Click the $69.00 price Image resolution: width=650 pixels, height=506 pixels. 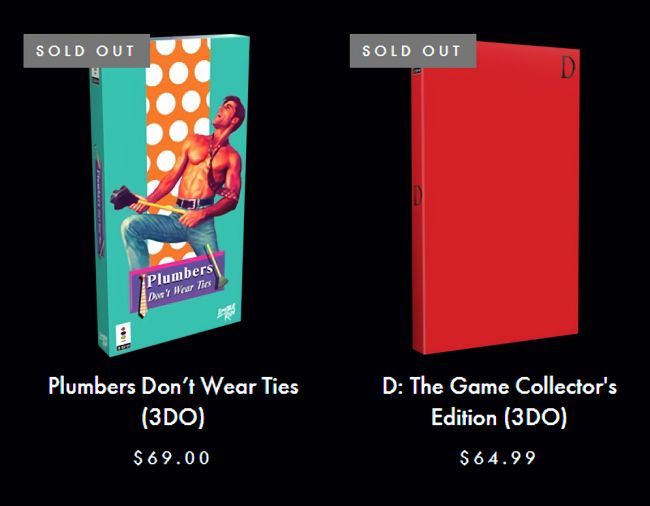pos(173,458)
